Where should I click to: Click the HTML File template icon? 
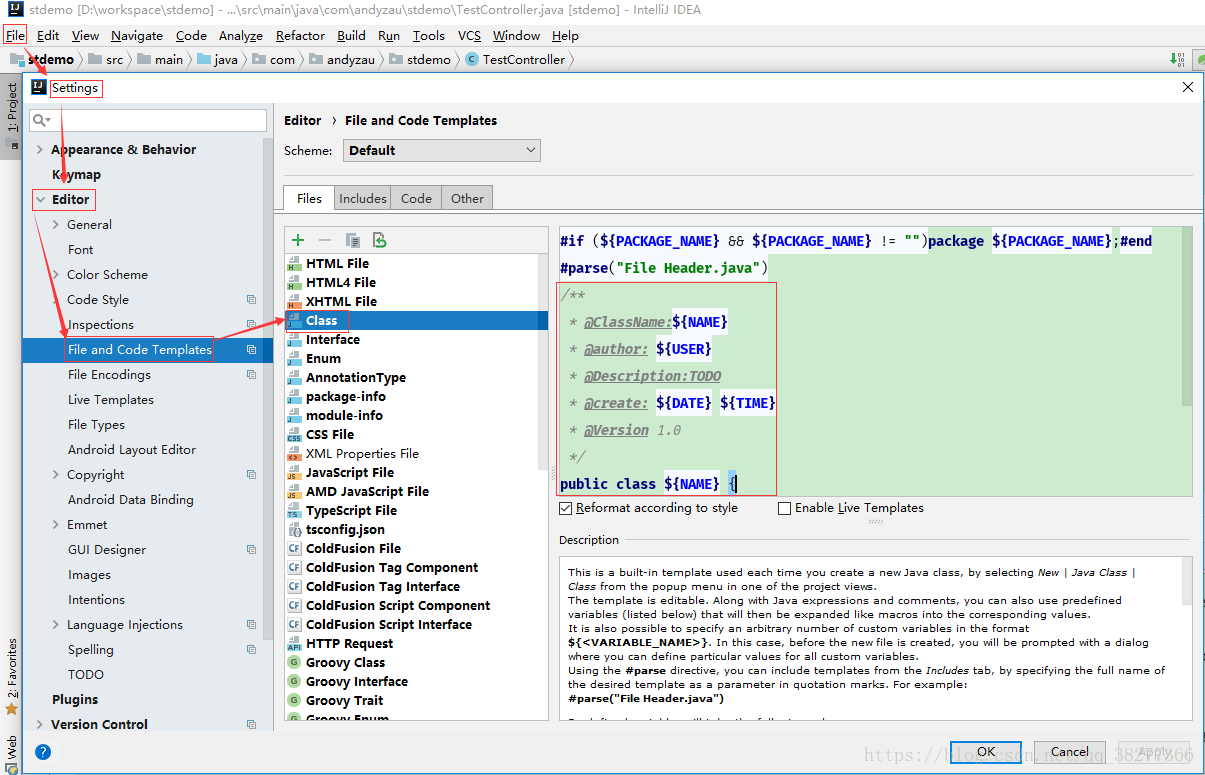(x=294, y=264)
